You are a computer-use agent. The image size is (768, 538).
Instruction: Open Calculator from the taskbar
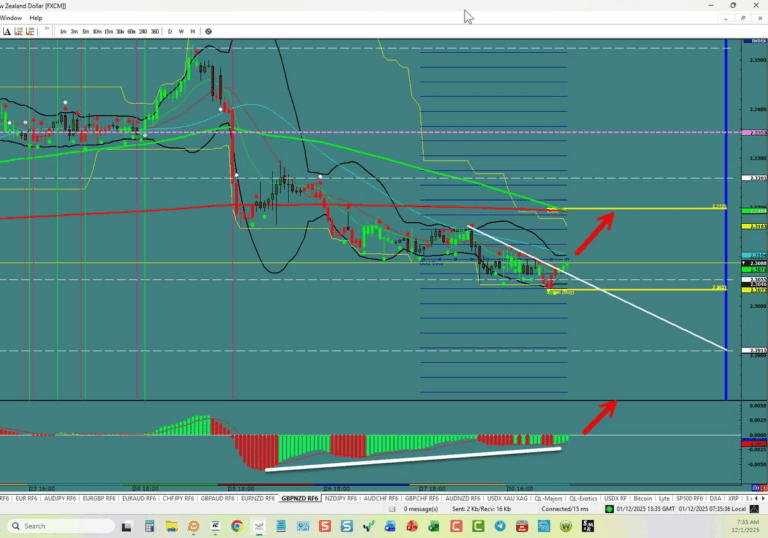tap(149, 526)
